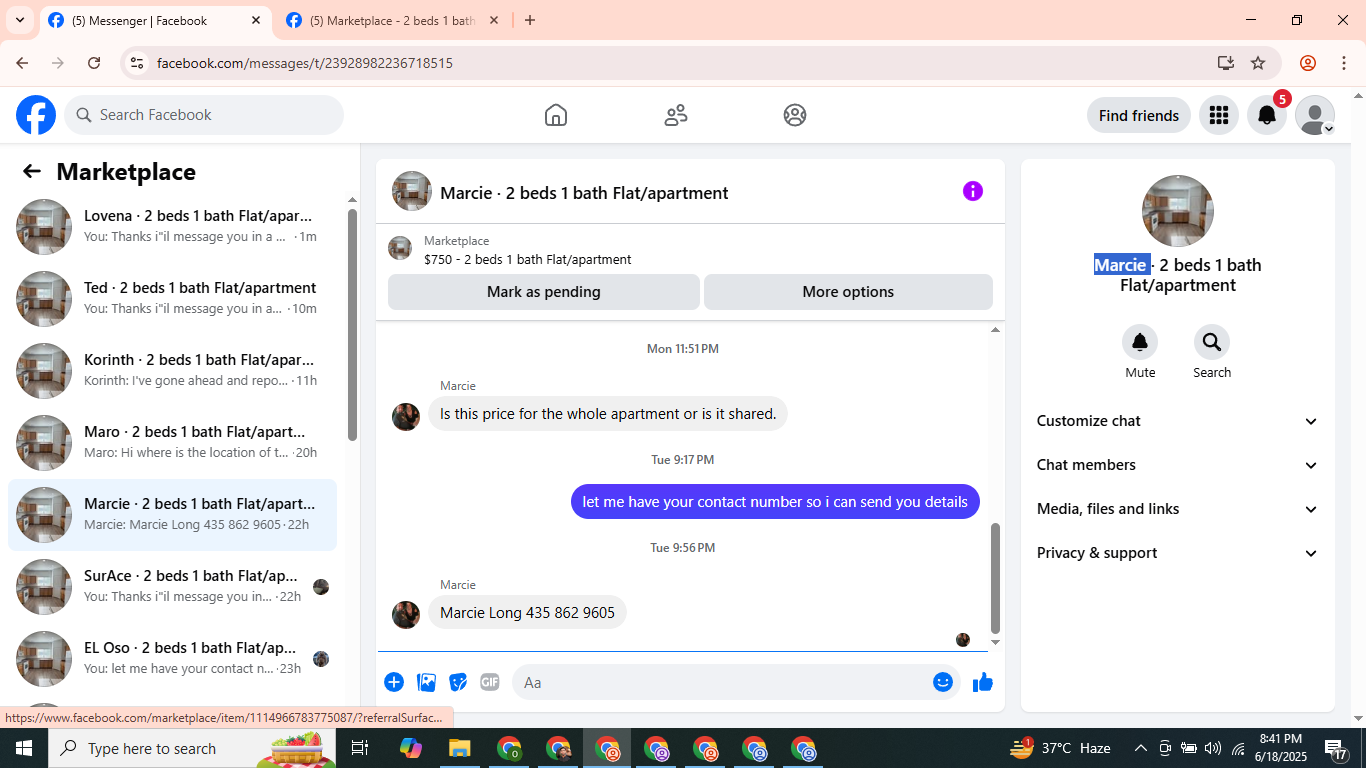Screen dimensions: 1366x768
Task: Open the SurAce conversation
Action: tap(173, 587)
